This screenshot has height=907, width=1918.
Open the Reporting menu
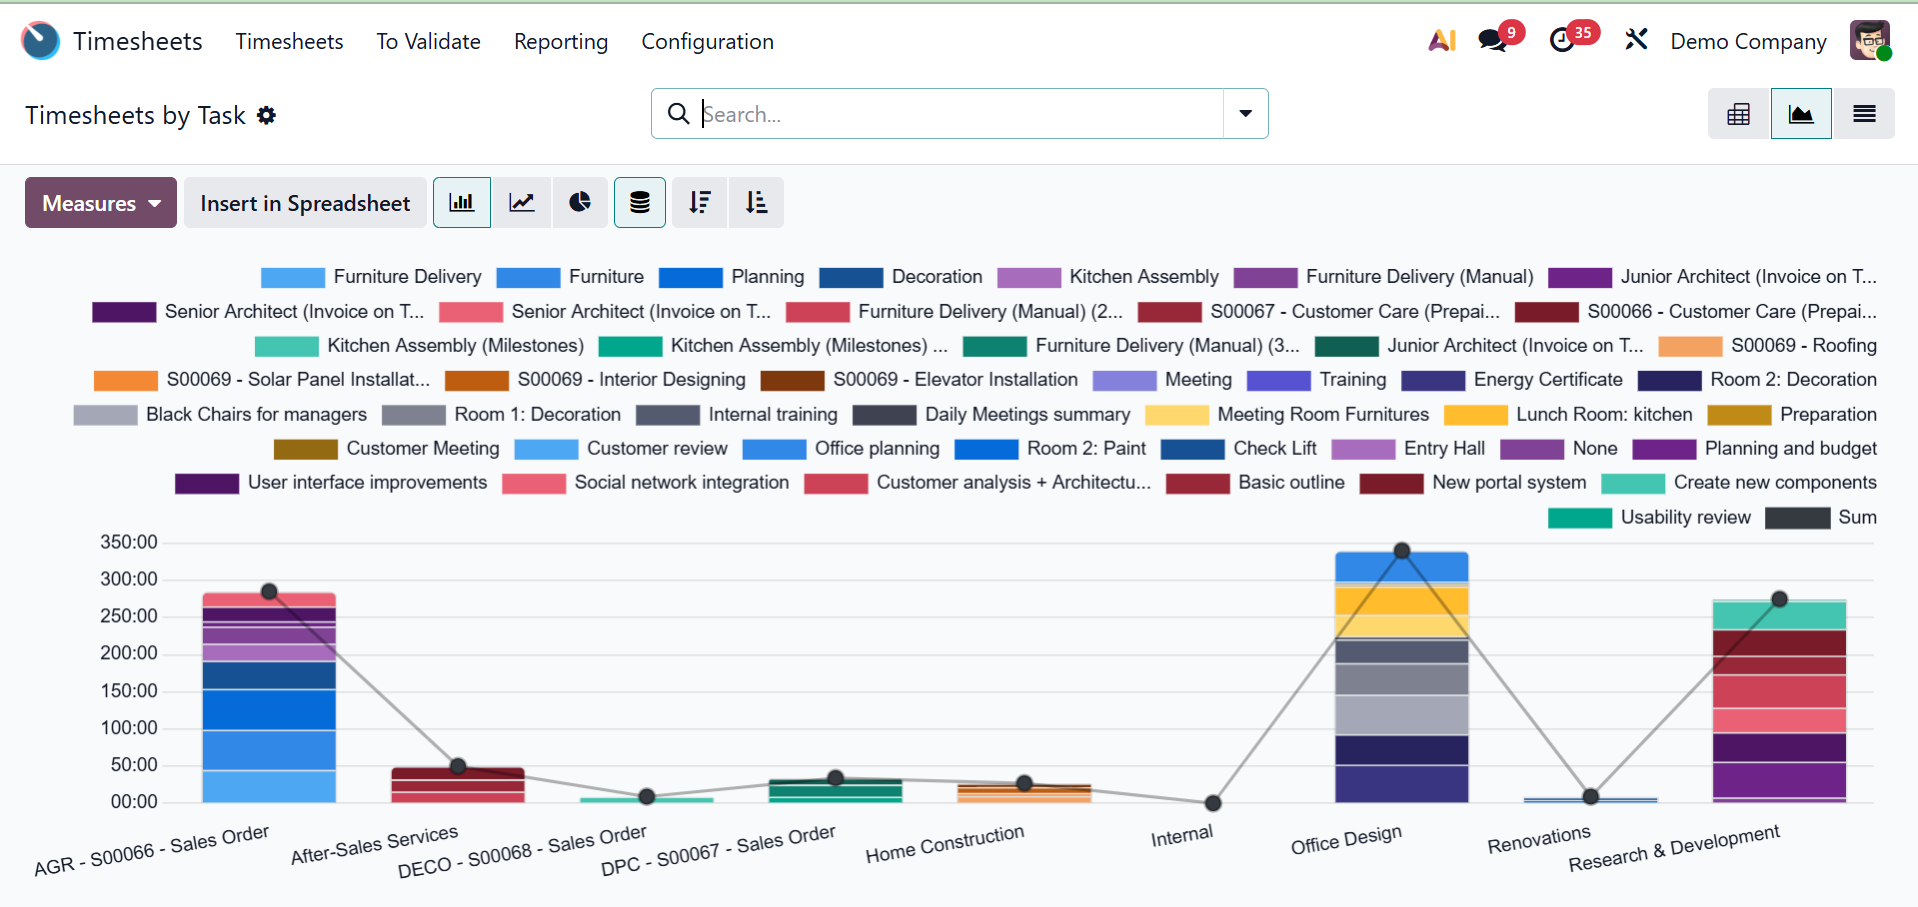pos(561,41)
